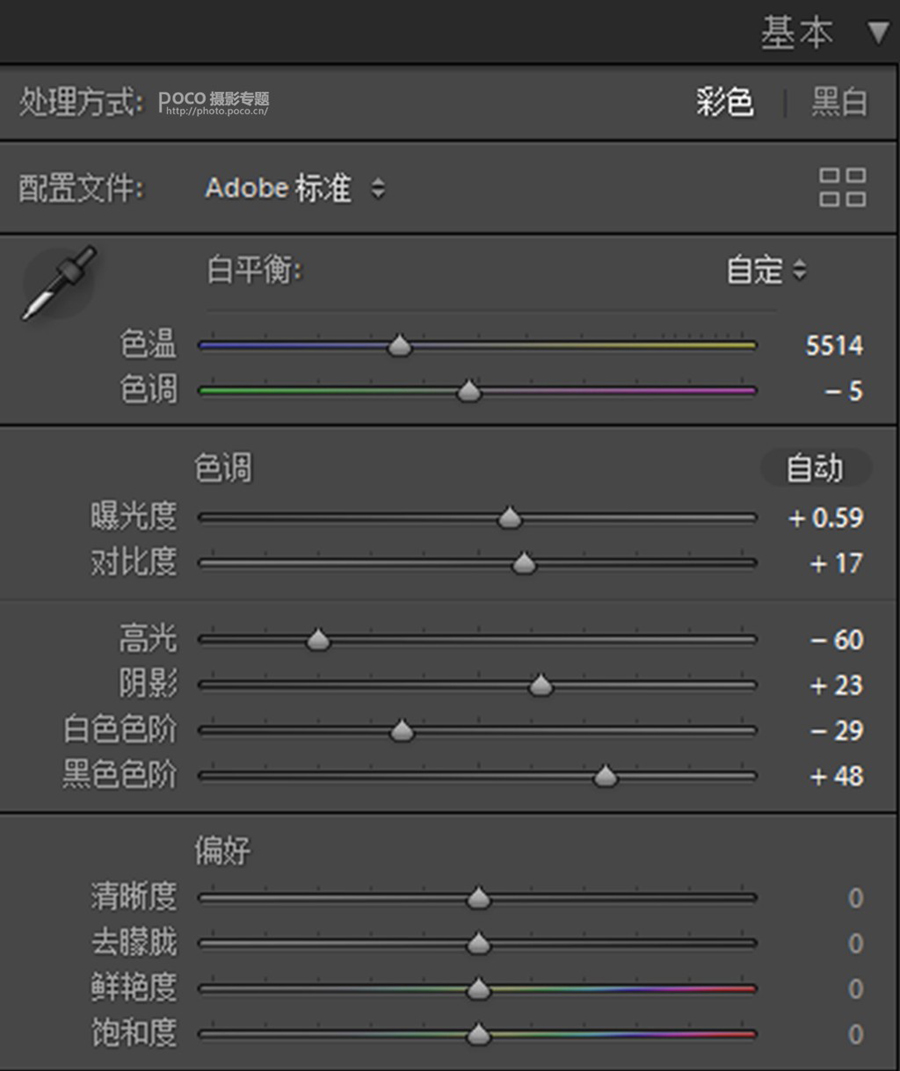The height and width of the screenshot is (1071, 900).
Task: Open the Adobe 标准 profile dropdown
Action: (294, 188)
